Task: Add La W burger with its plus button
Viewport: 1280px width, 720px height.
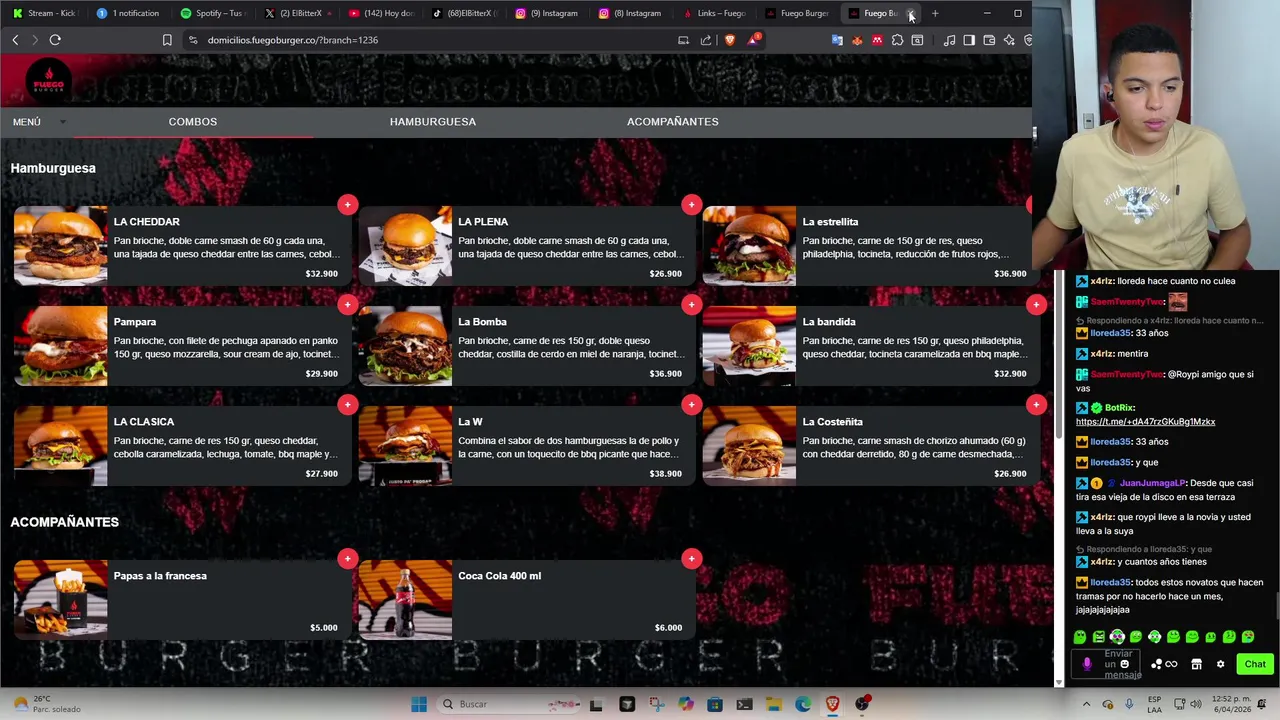Action: 691,404
